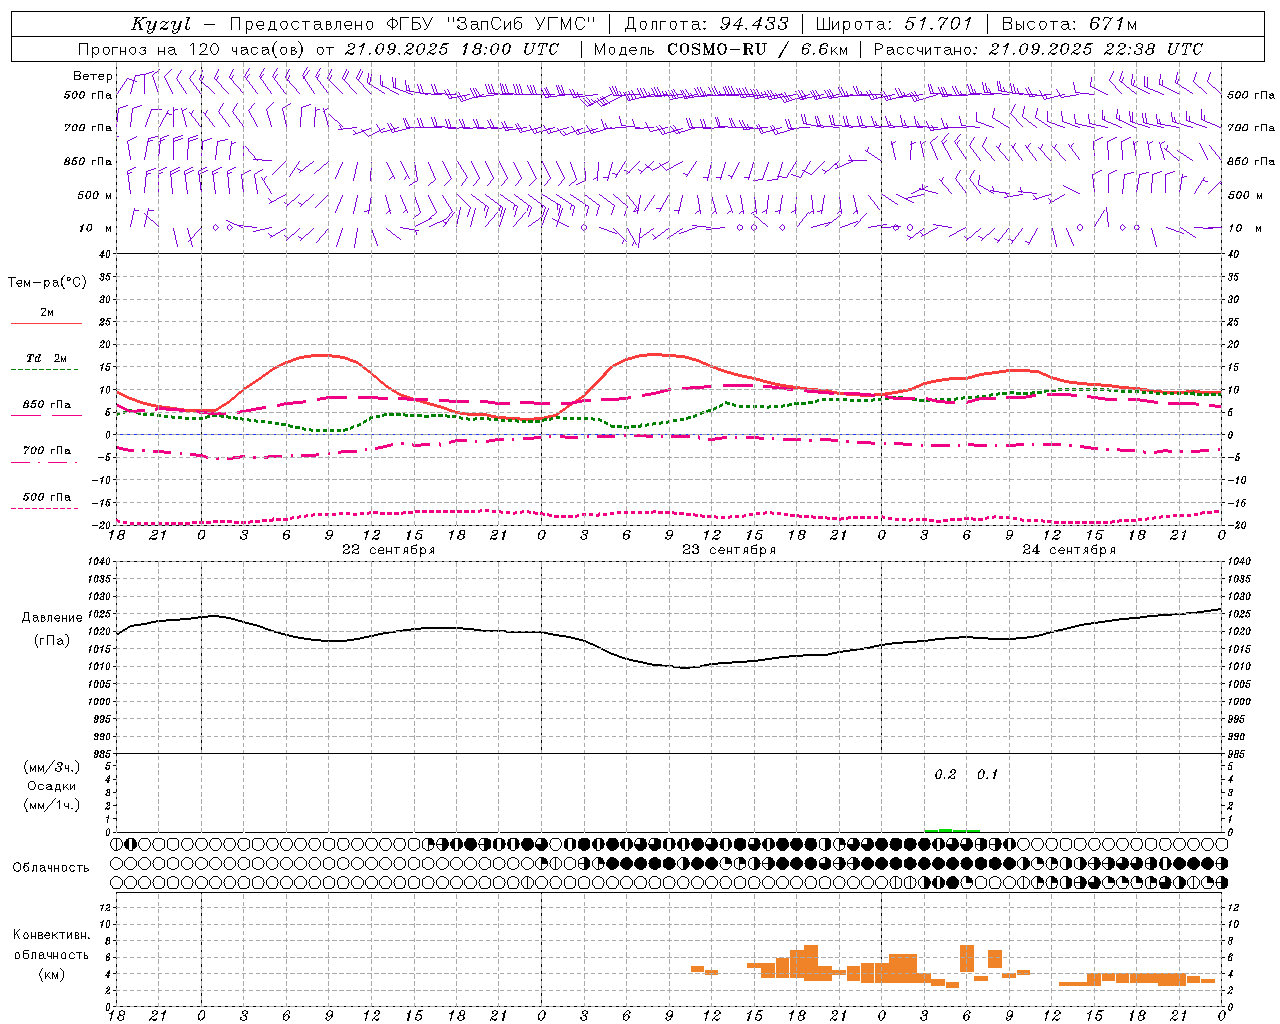
Task: Click the "Ветер" wind panel label
Action: pos(93,76)
